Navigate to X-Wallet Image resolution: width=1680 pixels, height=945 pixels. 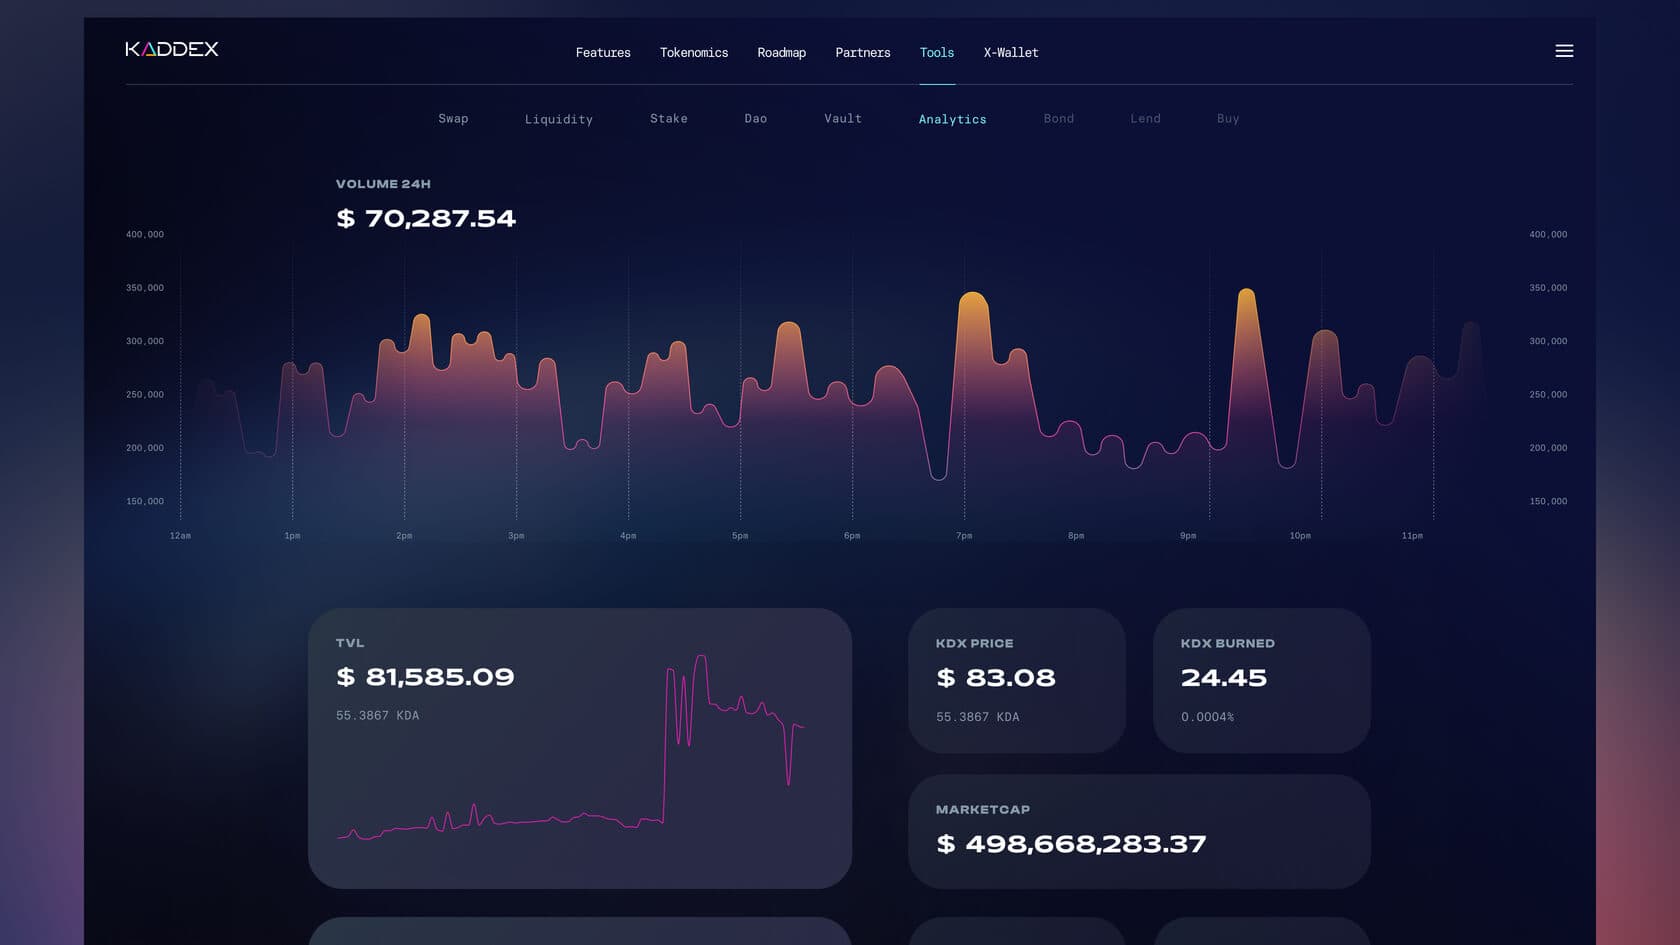click(x=1011, y=52)
